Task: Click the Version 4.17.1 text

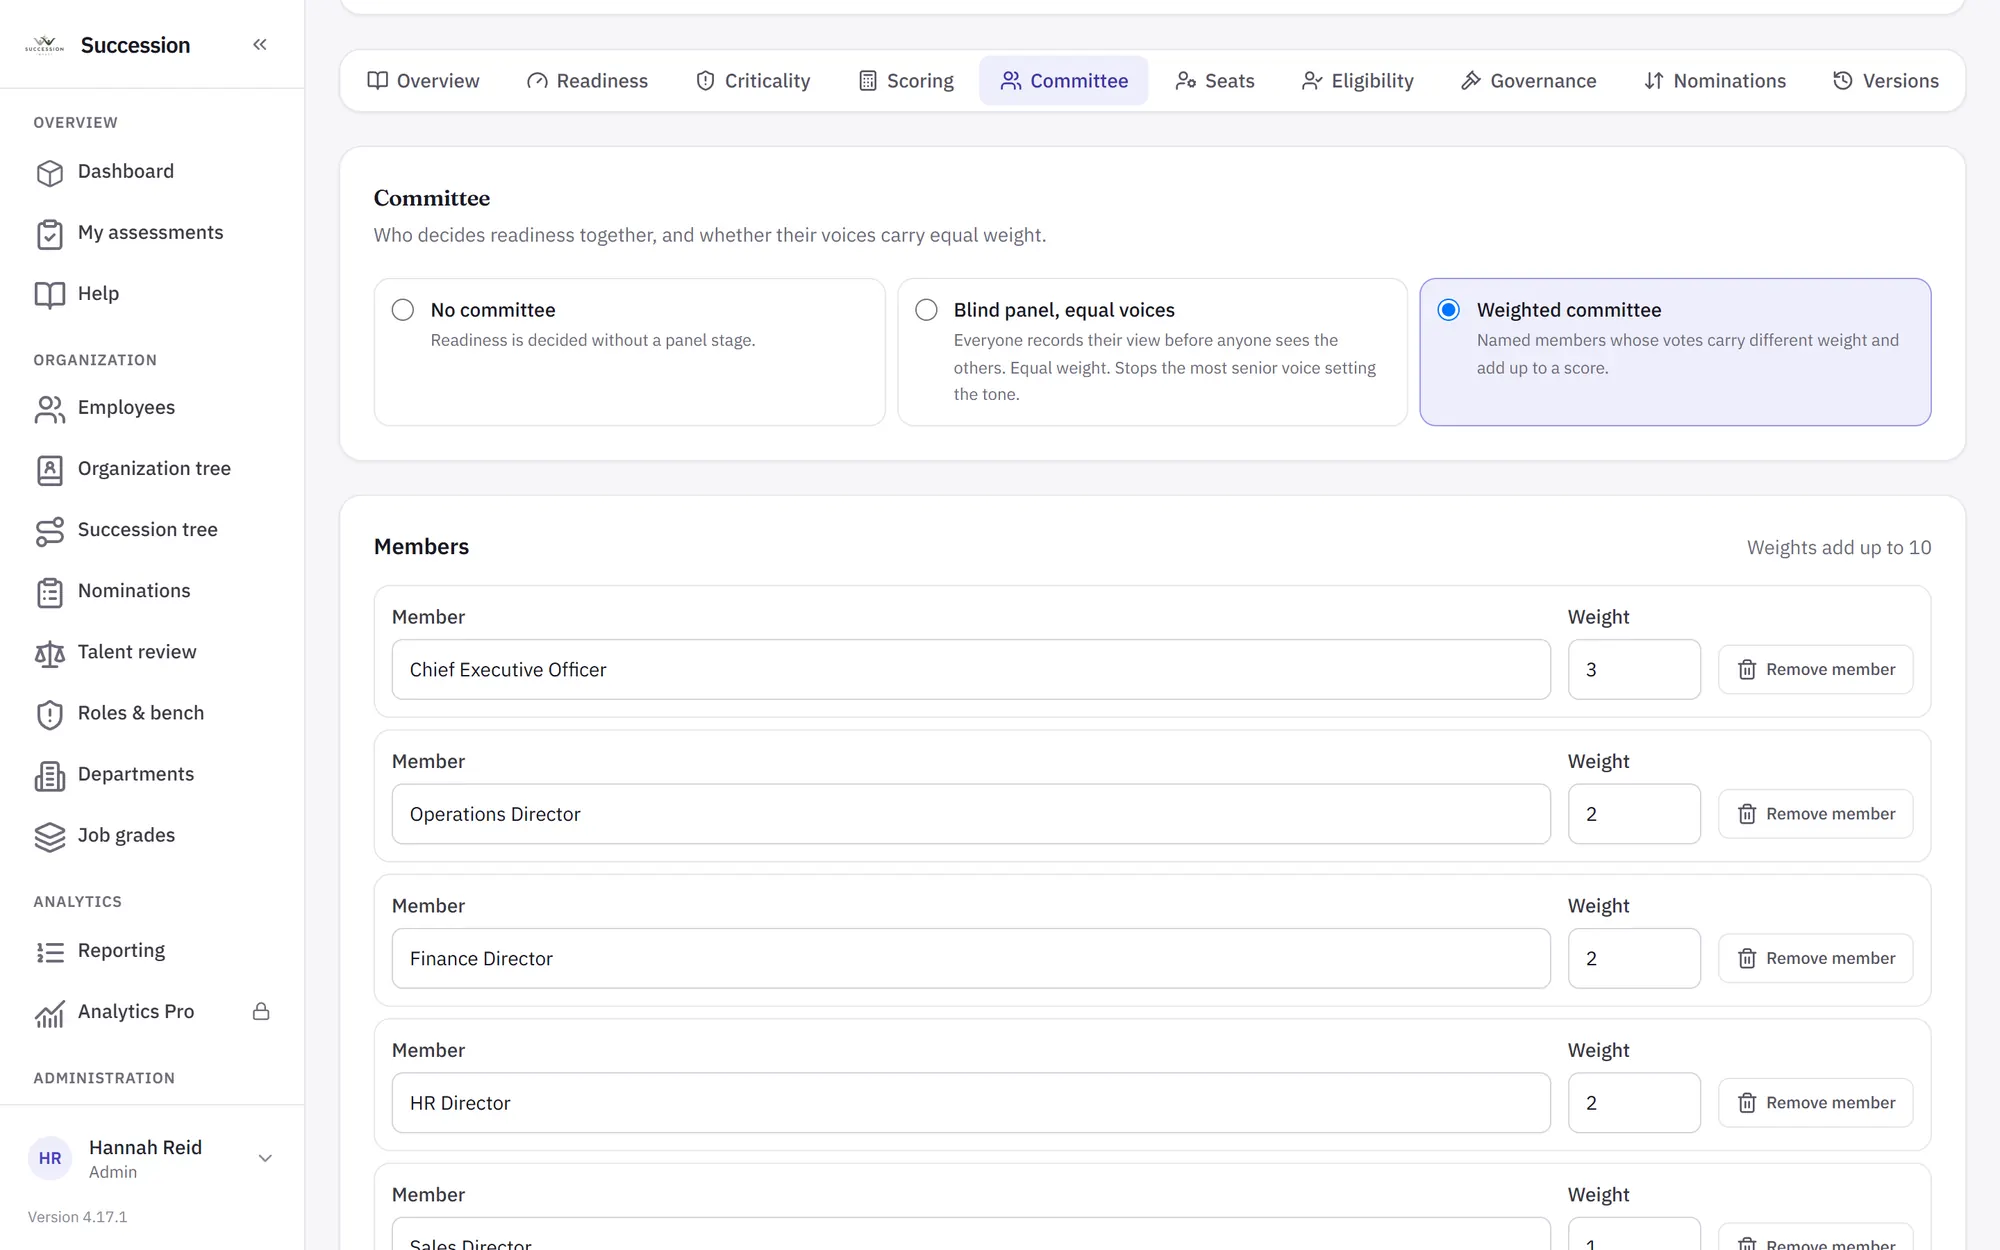Action: (78, 1217)
